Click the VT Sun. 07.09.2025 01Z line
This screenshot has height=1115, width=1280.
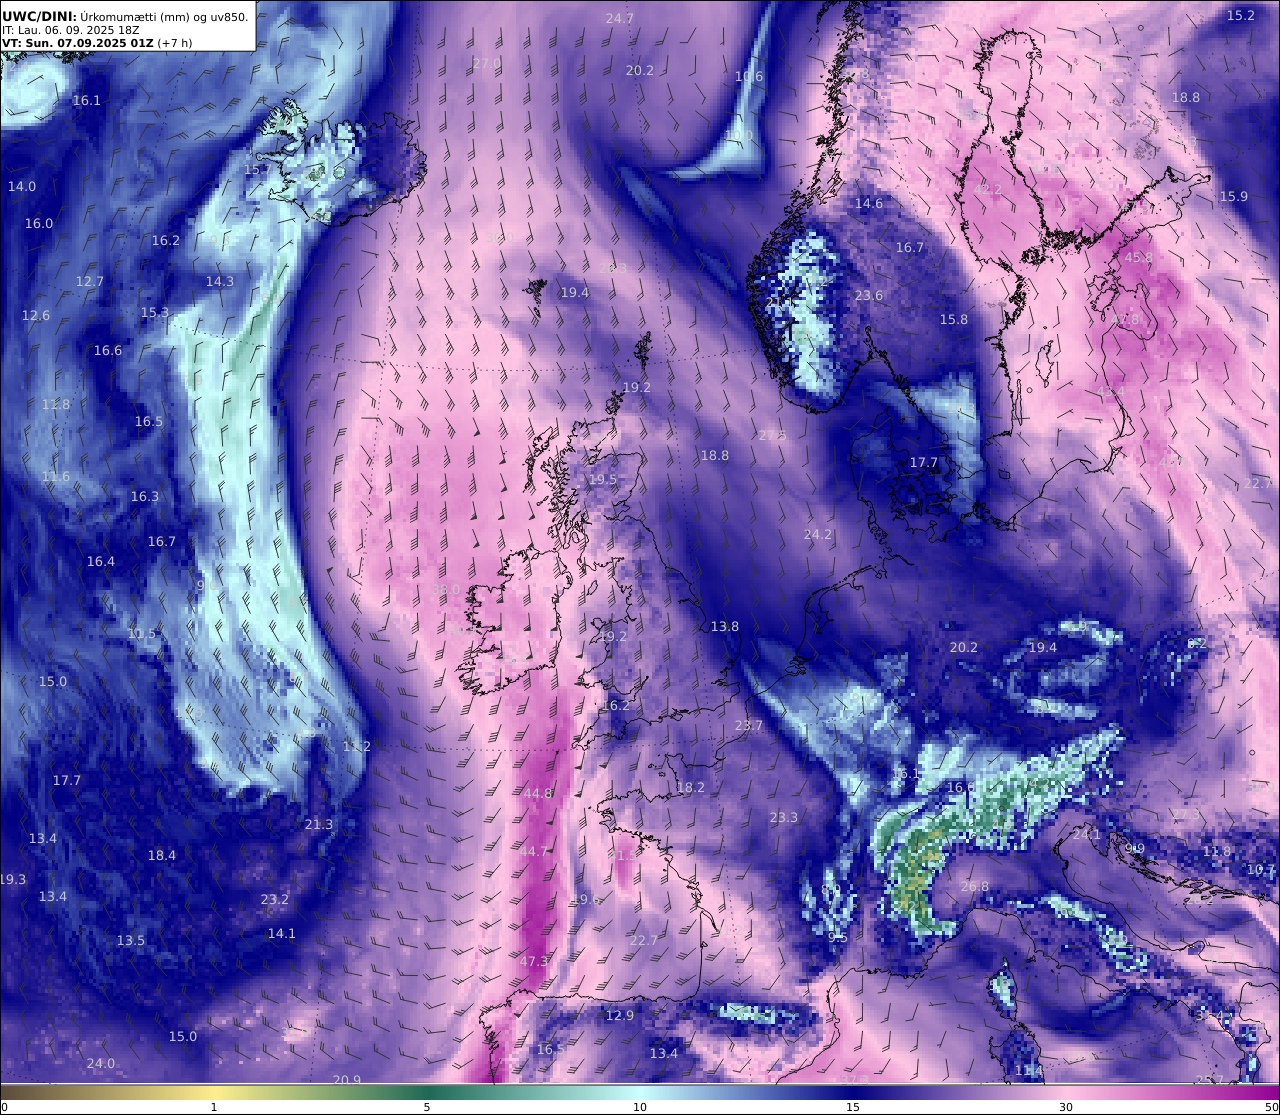tap(97, 43)
